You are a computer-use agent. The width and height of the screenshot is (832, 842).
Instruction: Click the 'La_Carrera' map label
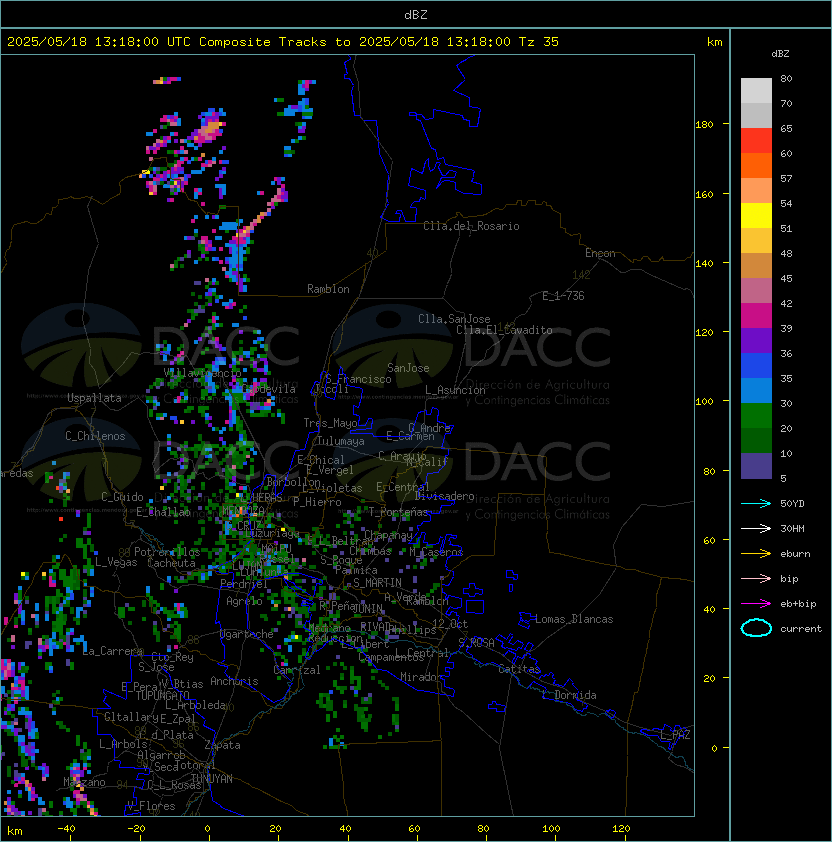113,651
